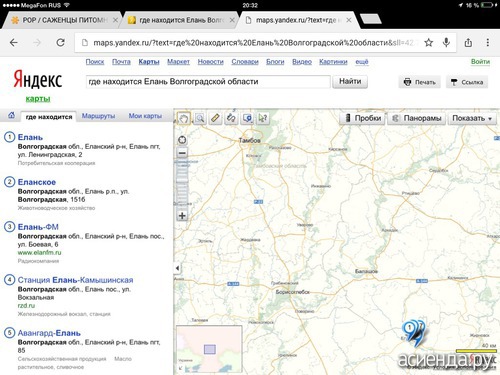
Task: Zoom in with the plus button
Action: tap(182, 216)
